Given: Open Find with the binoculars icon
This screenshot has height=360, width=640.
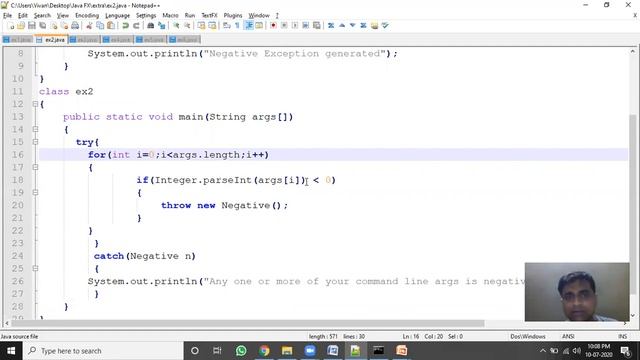Looking at the screenshot, I should [151, 26].
